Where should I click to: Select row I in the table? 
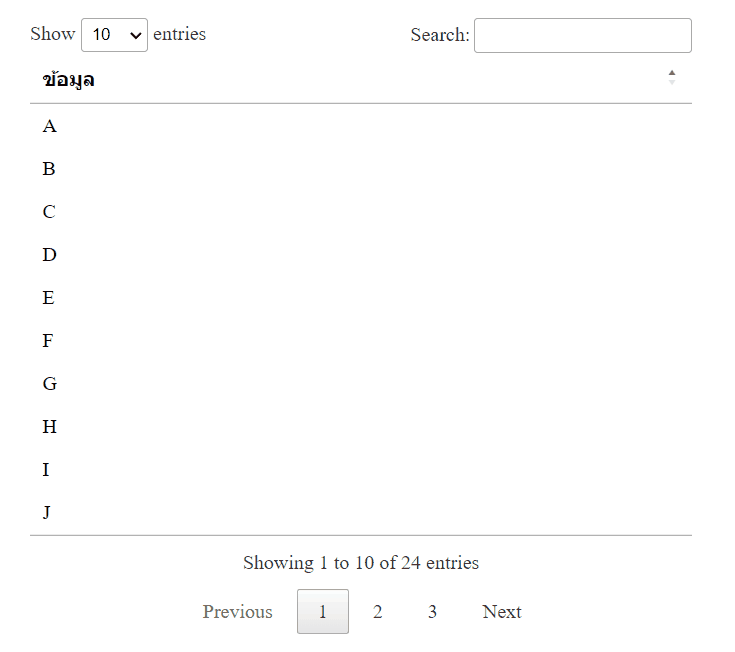pyautogui.click(x=46, y=470)
